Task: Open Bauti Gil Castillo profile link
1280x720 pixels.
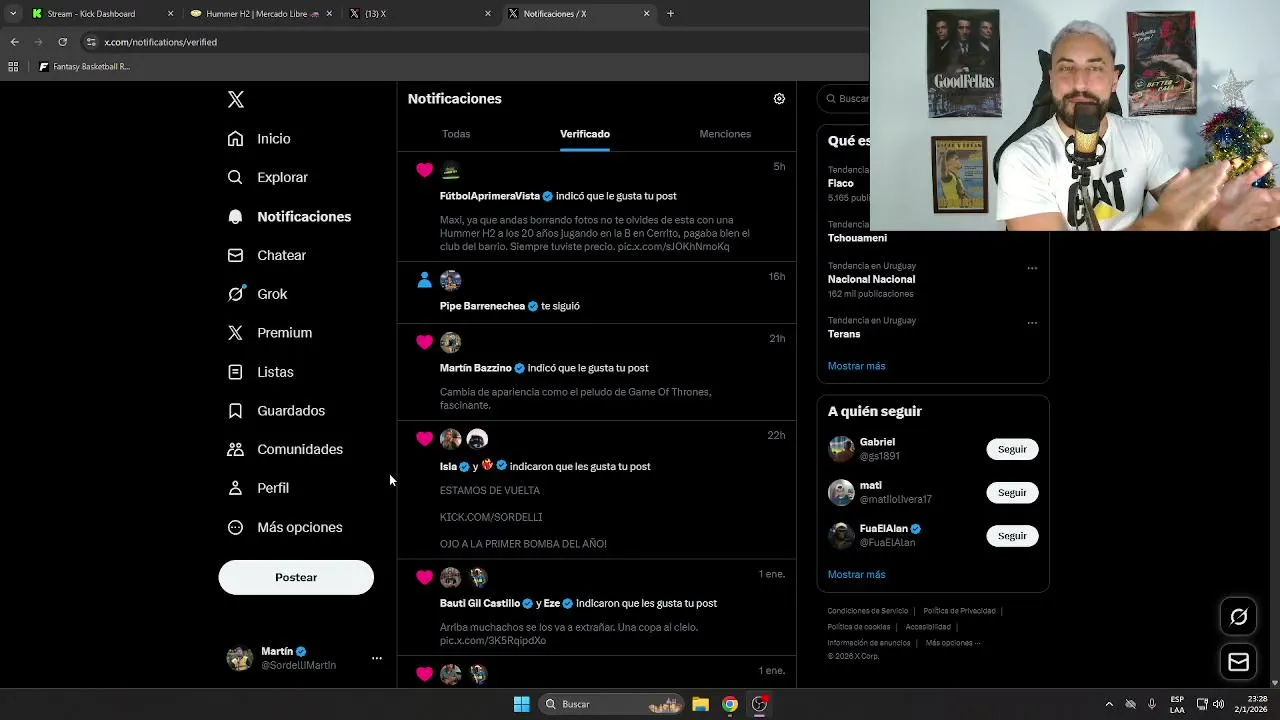Action: (480, 604)
